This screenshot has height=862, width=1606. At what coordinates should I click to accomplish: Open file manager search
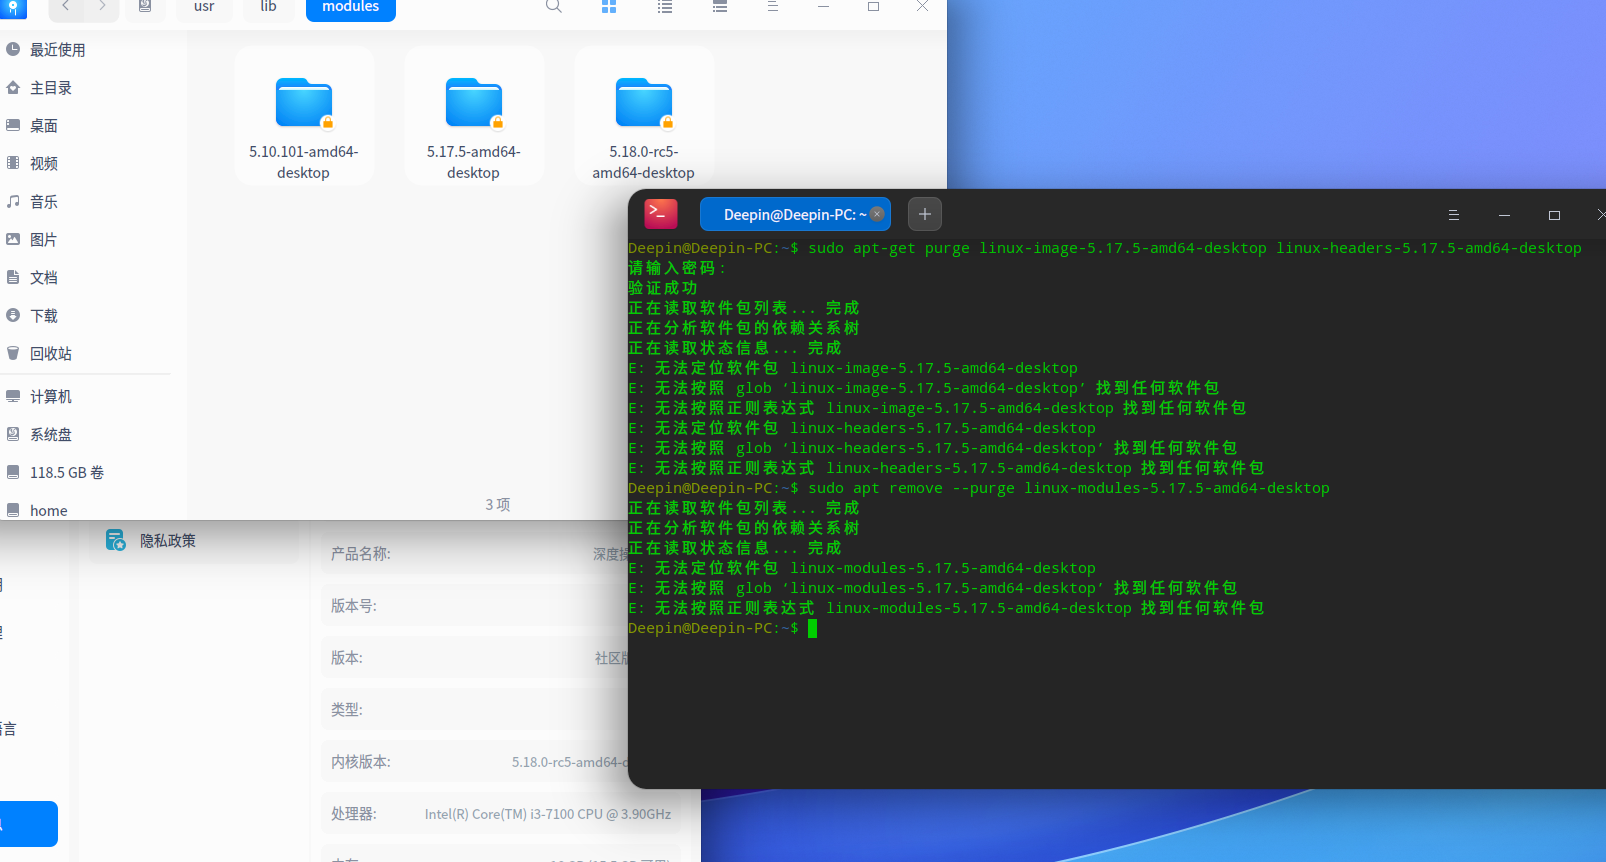pos(554,6)
